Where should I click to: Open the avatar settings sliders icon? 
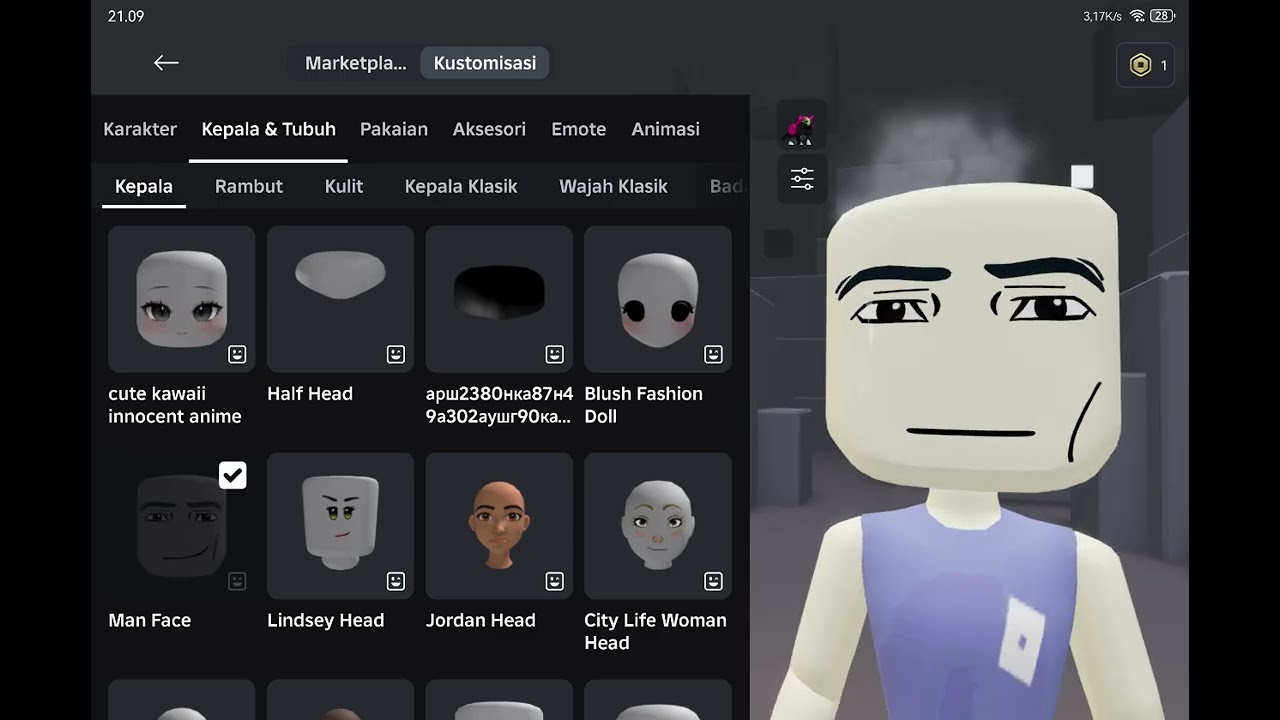[x=802, y=179]
